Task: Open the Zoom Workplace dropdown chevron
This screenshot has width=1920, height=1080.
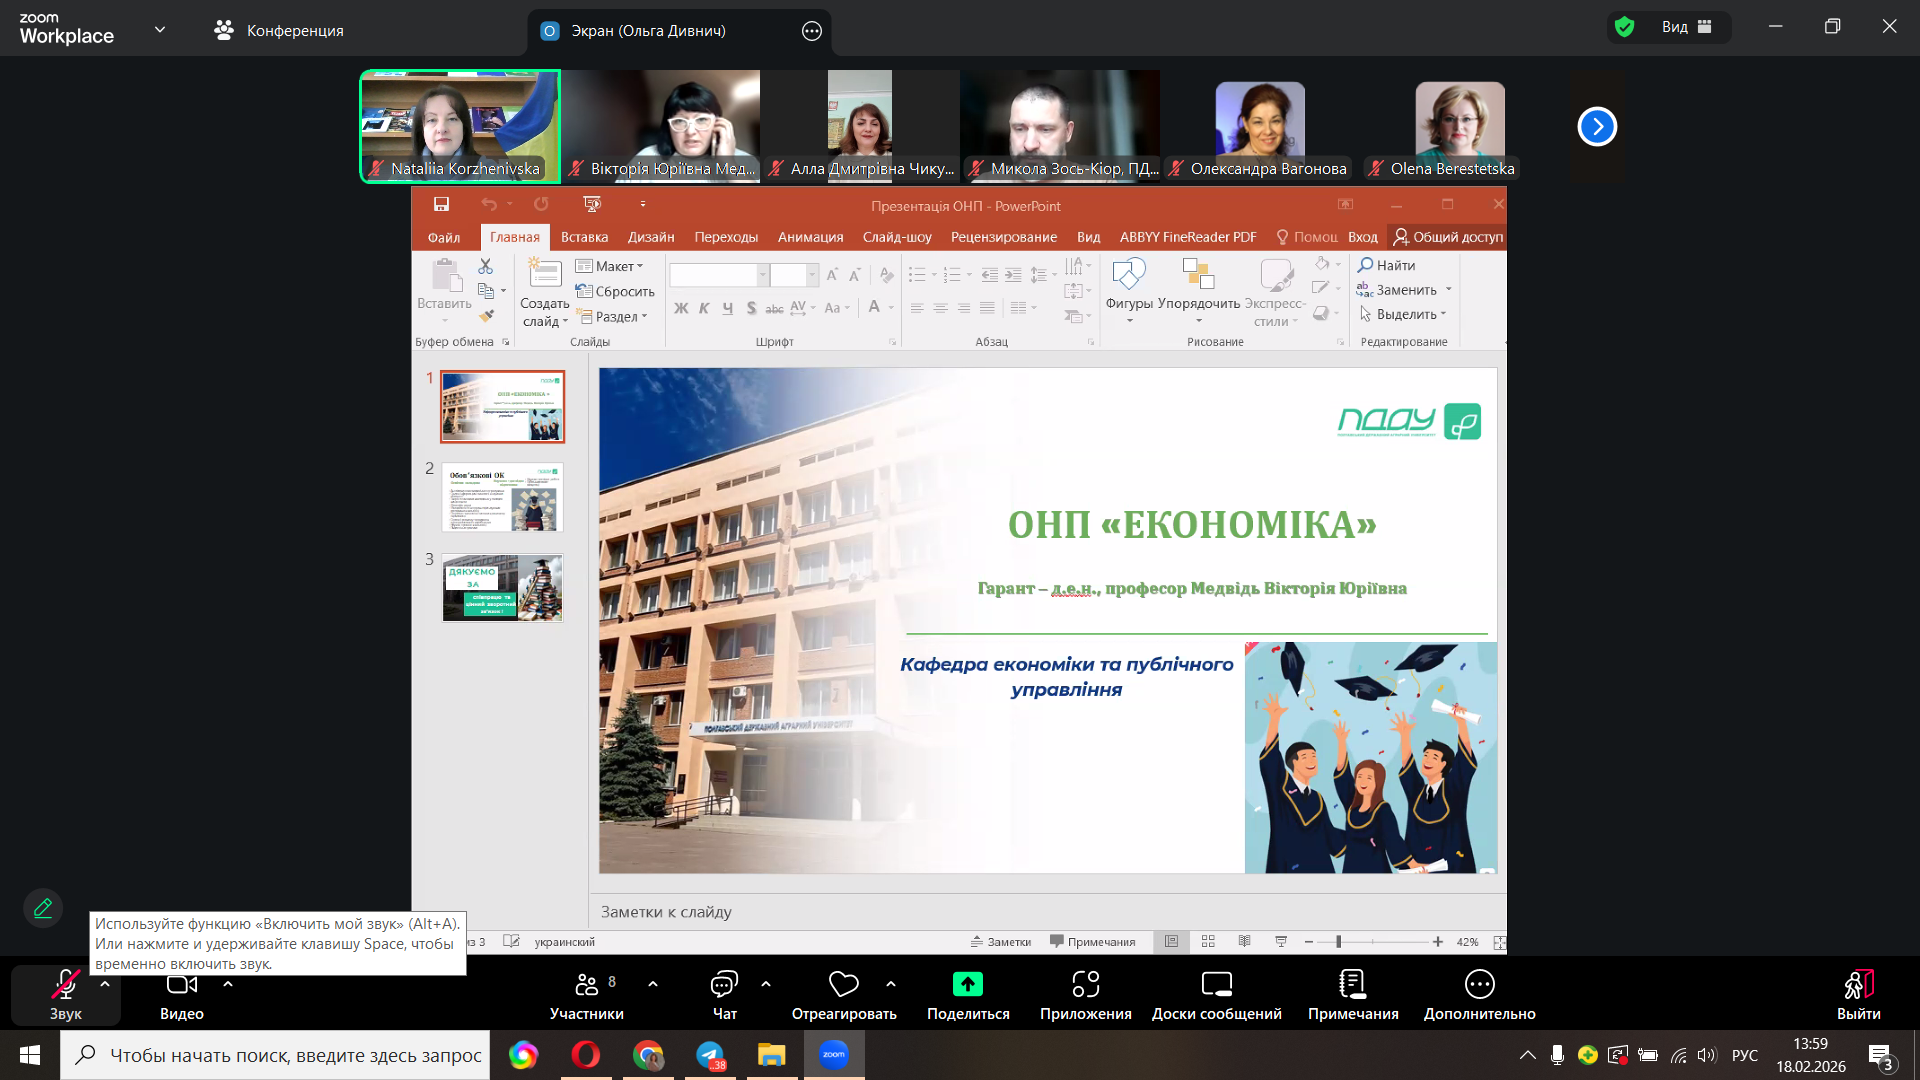Action: [160, 30]
